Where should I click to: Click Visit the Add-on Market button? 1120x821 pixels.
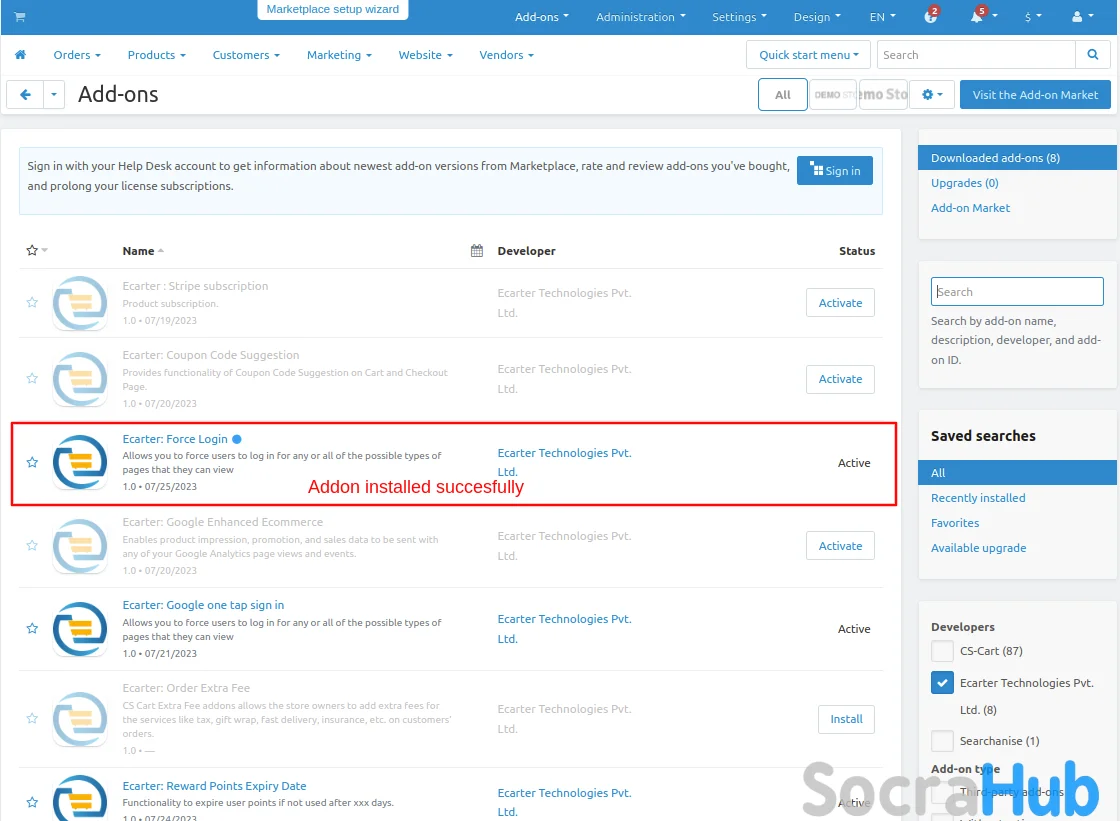[1035, 94]
